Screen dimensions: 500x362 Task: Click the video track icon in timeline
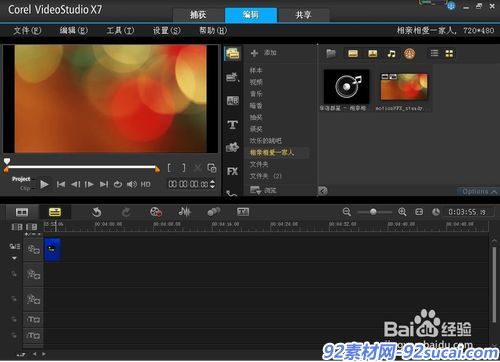[33, 249]
